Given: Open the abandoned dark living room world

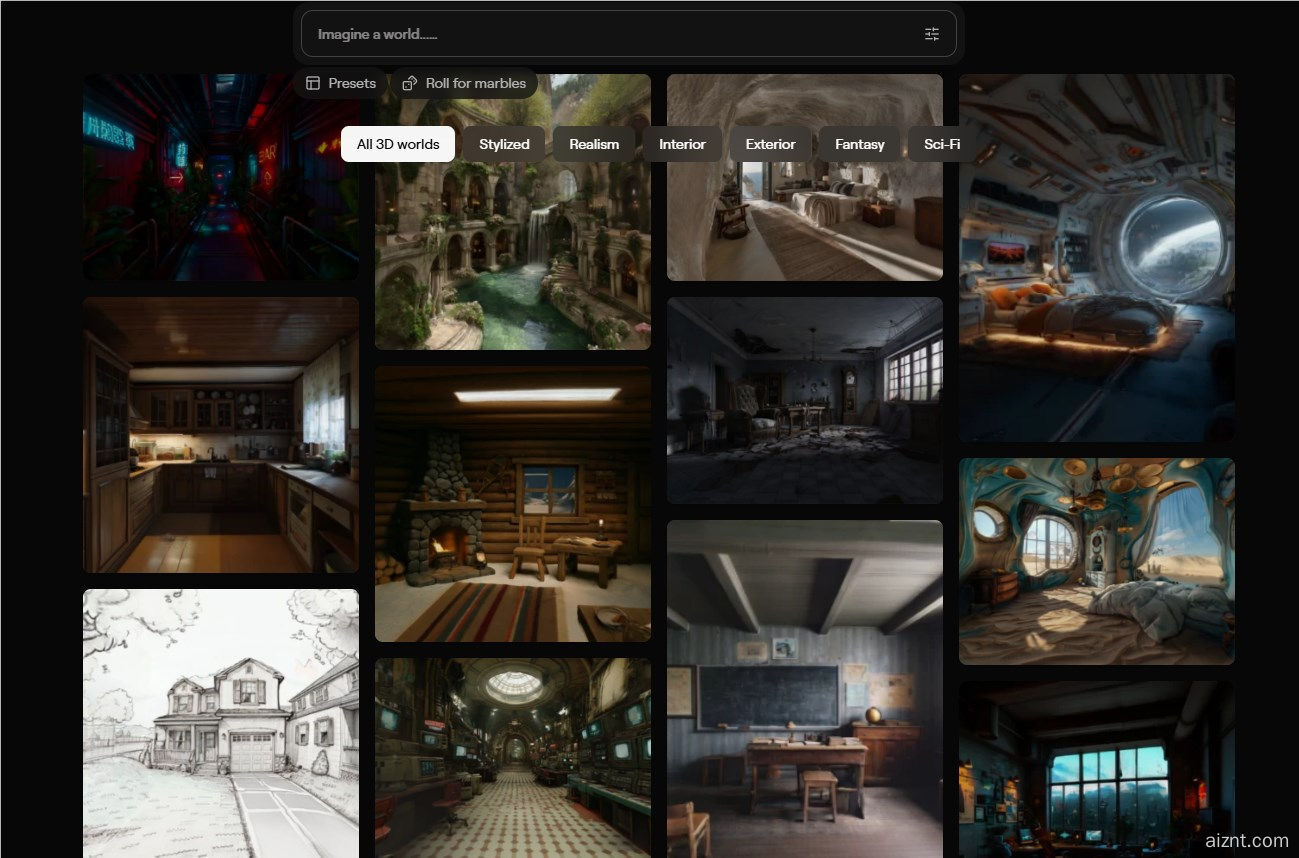Looking at the screenshot, I should pyautogui.click(x=804, y=400).
